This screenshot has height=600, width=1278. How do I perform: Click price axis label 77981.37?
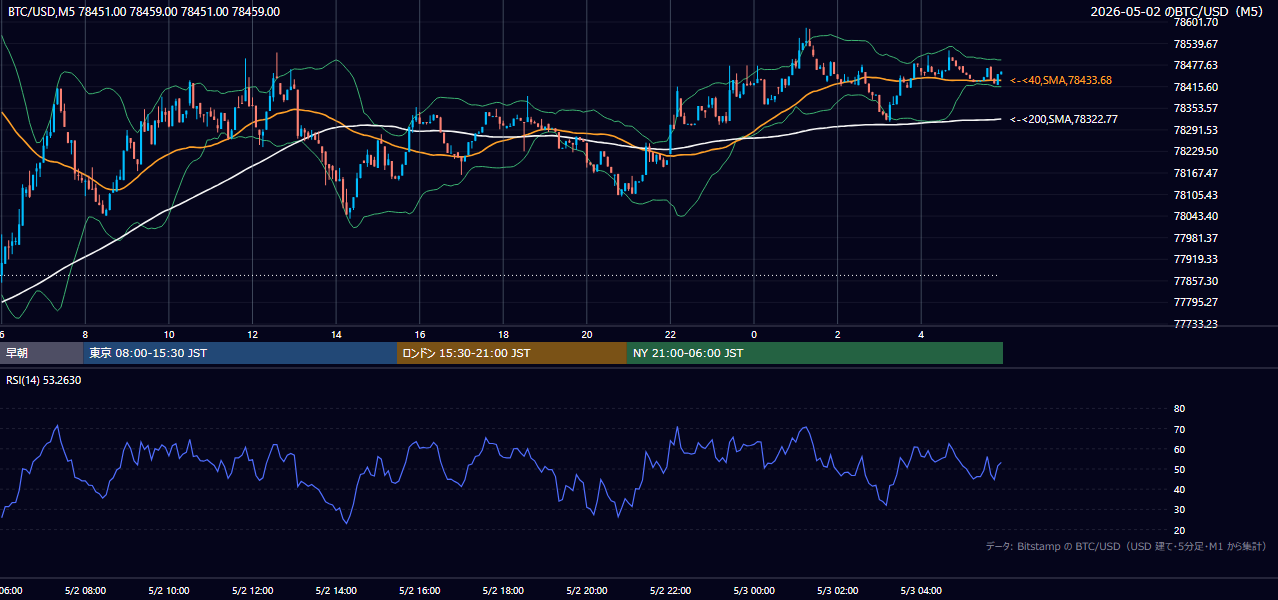tap(1195, 238)
